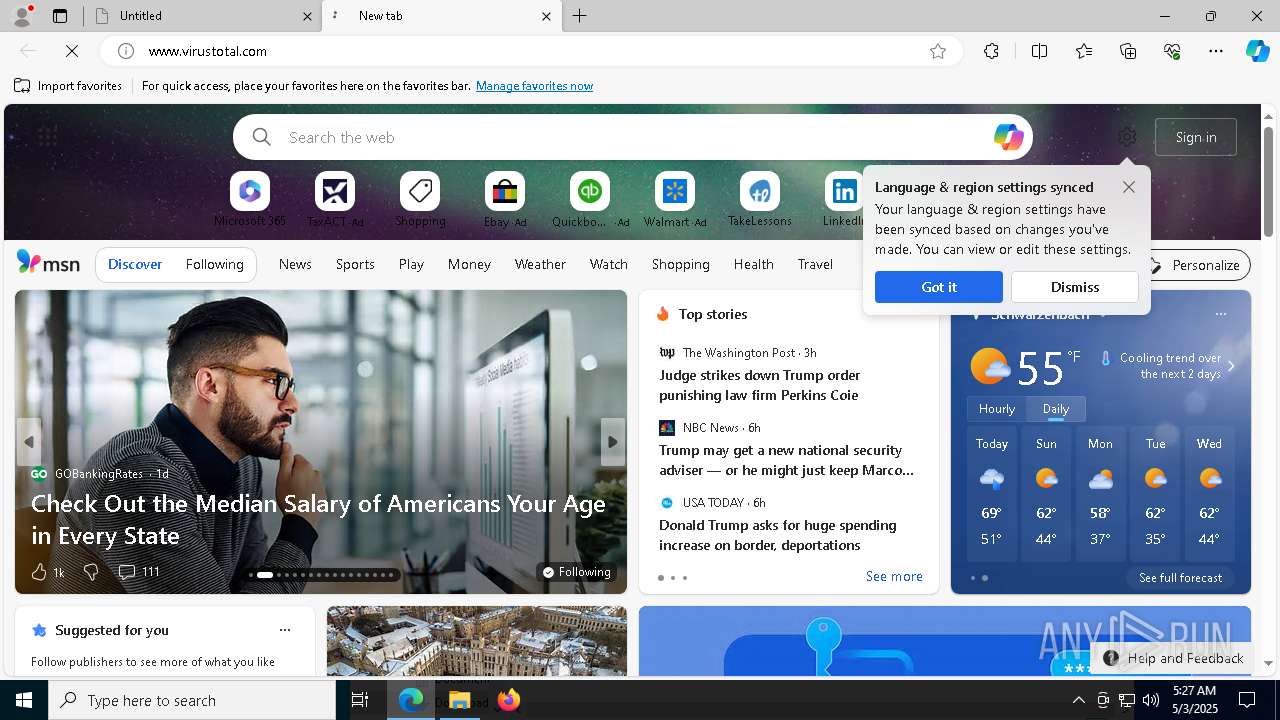
Task: Open the Copilot sidebar icon
Action: pyautogui.click(x=1257, y=51)
